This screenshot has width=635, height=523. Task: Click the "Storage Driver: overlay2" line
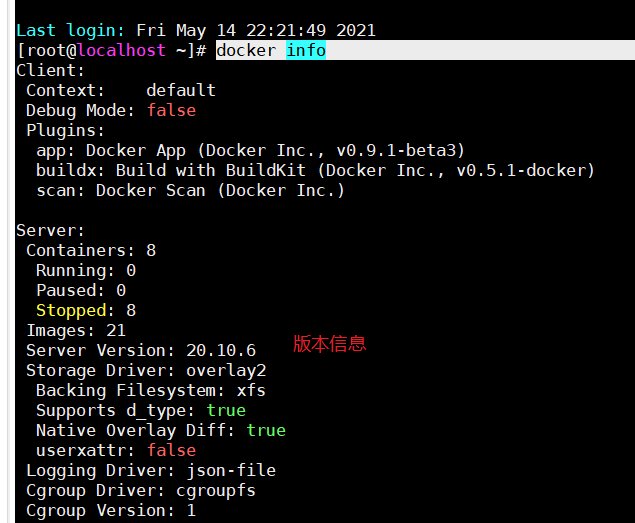pos(146,370)
